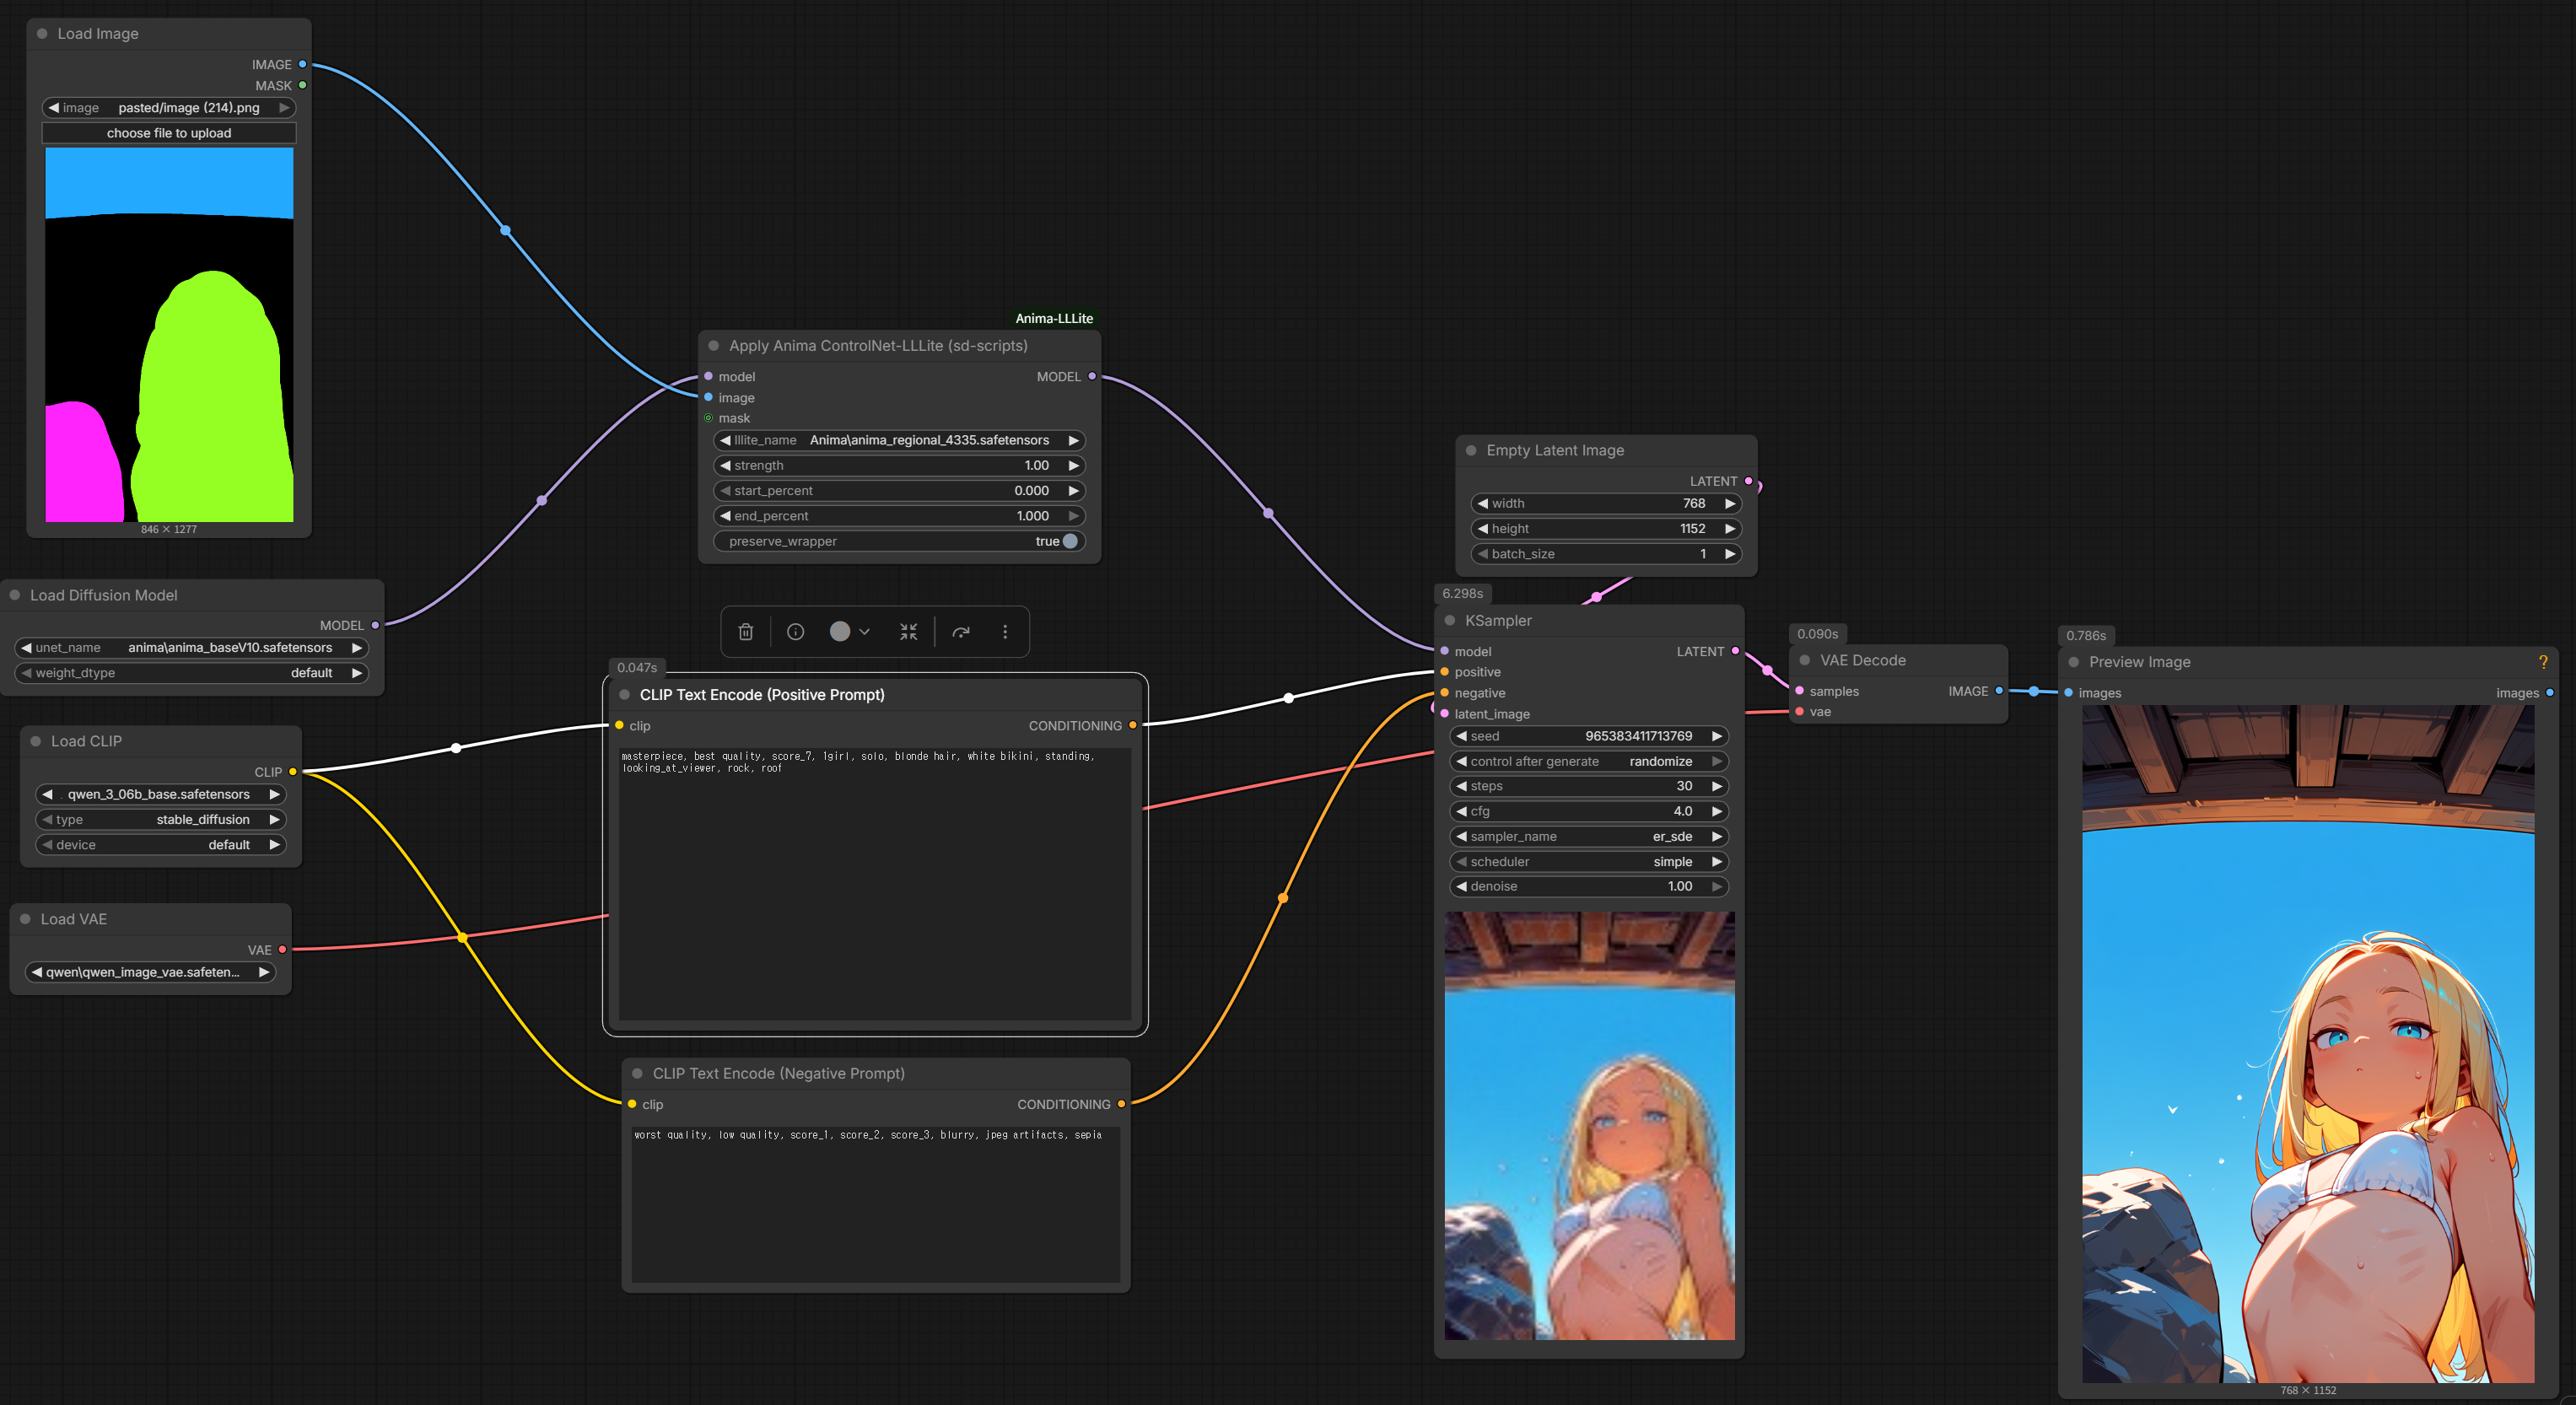This screenshot has width=2576, height=1405.
Task: Open the weight_dtype dropdown
Action: point(191,673)
